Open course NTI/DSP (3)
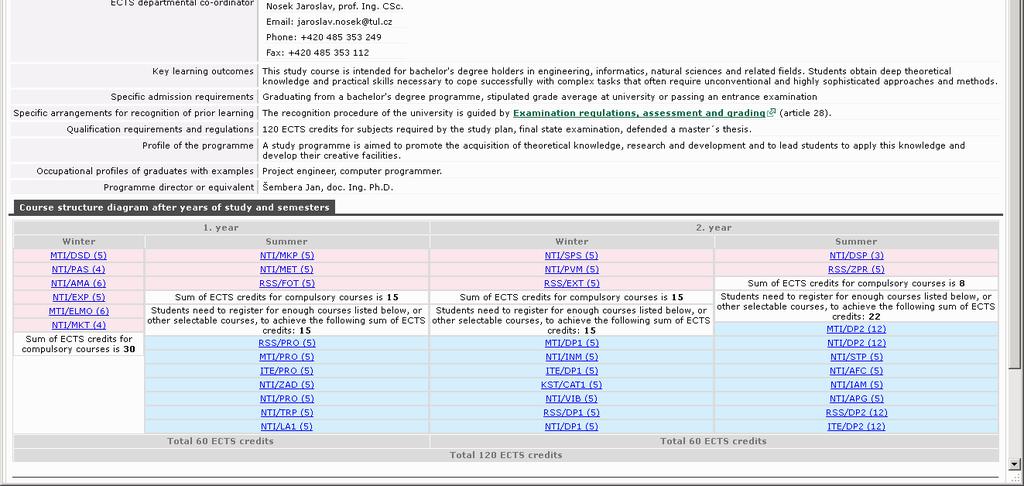This screenshot has height=486, width=1024. (x=856, y=255)
